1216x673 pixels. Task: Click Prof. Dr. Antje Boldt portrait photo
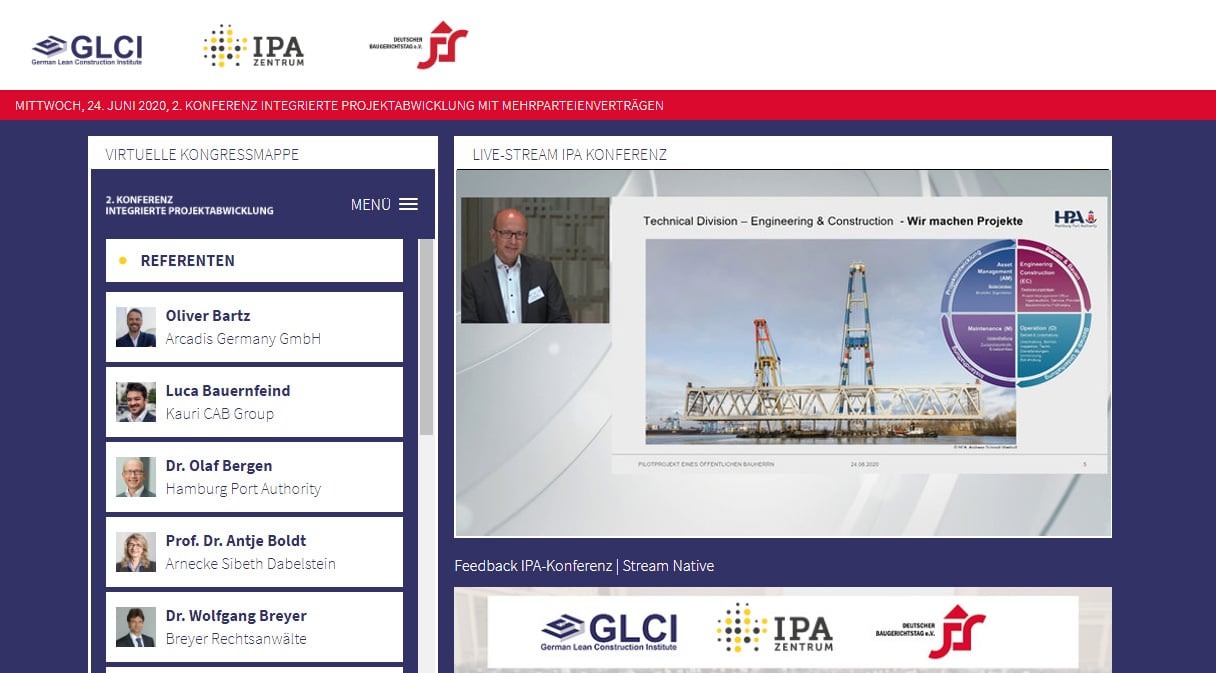click(x=135, y=552)
